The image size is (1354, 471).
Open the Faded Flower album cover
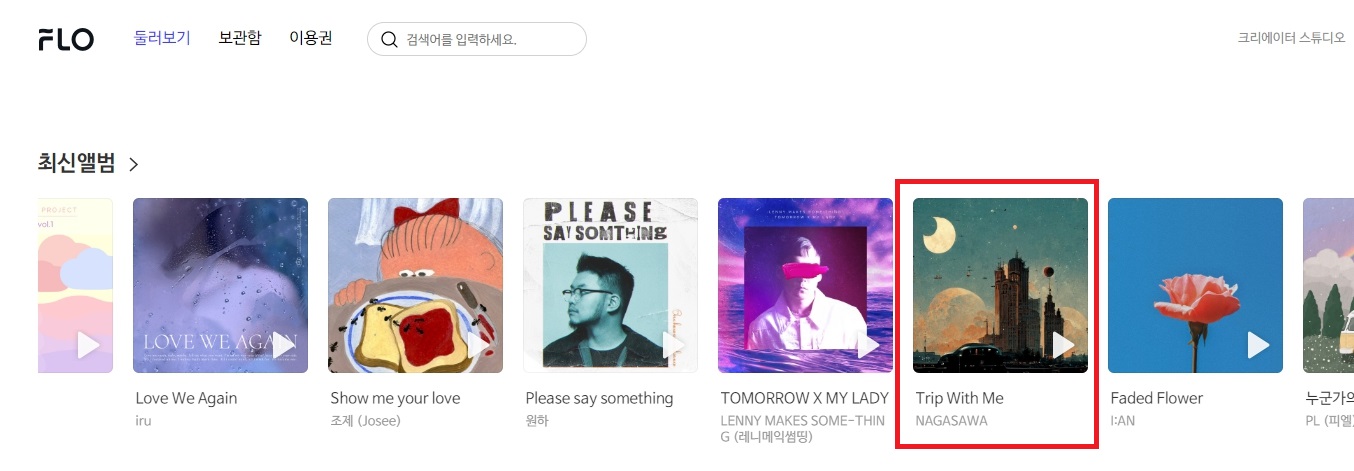tap(1195, 285)
